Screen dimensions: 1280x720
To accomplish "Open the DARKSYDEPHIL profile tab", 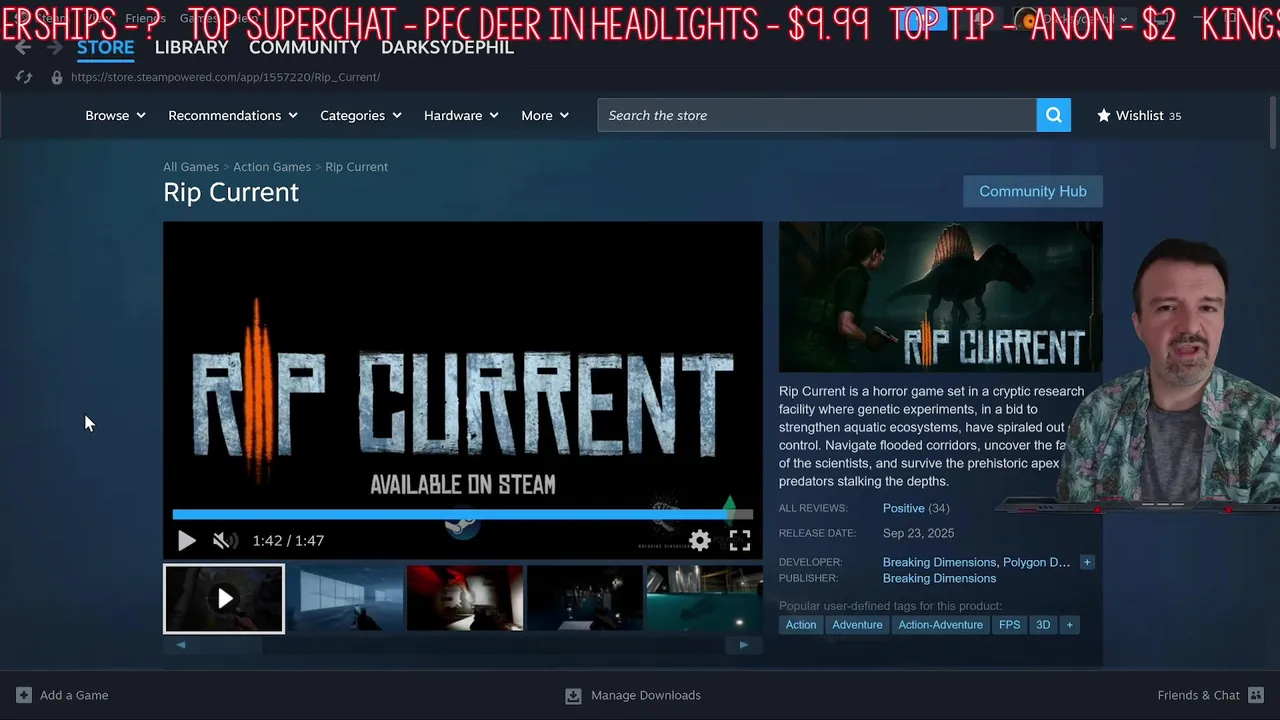I will [x=447, y=47].
